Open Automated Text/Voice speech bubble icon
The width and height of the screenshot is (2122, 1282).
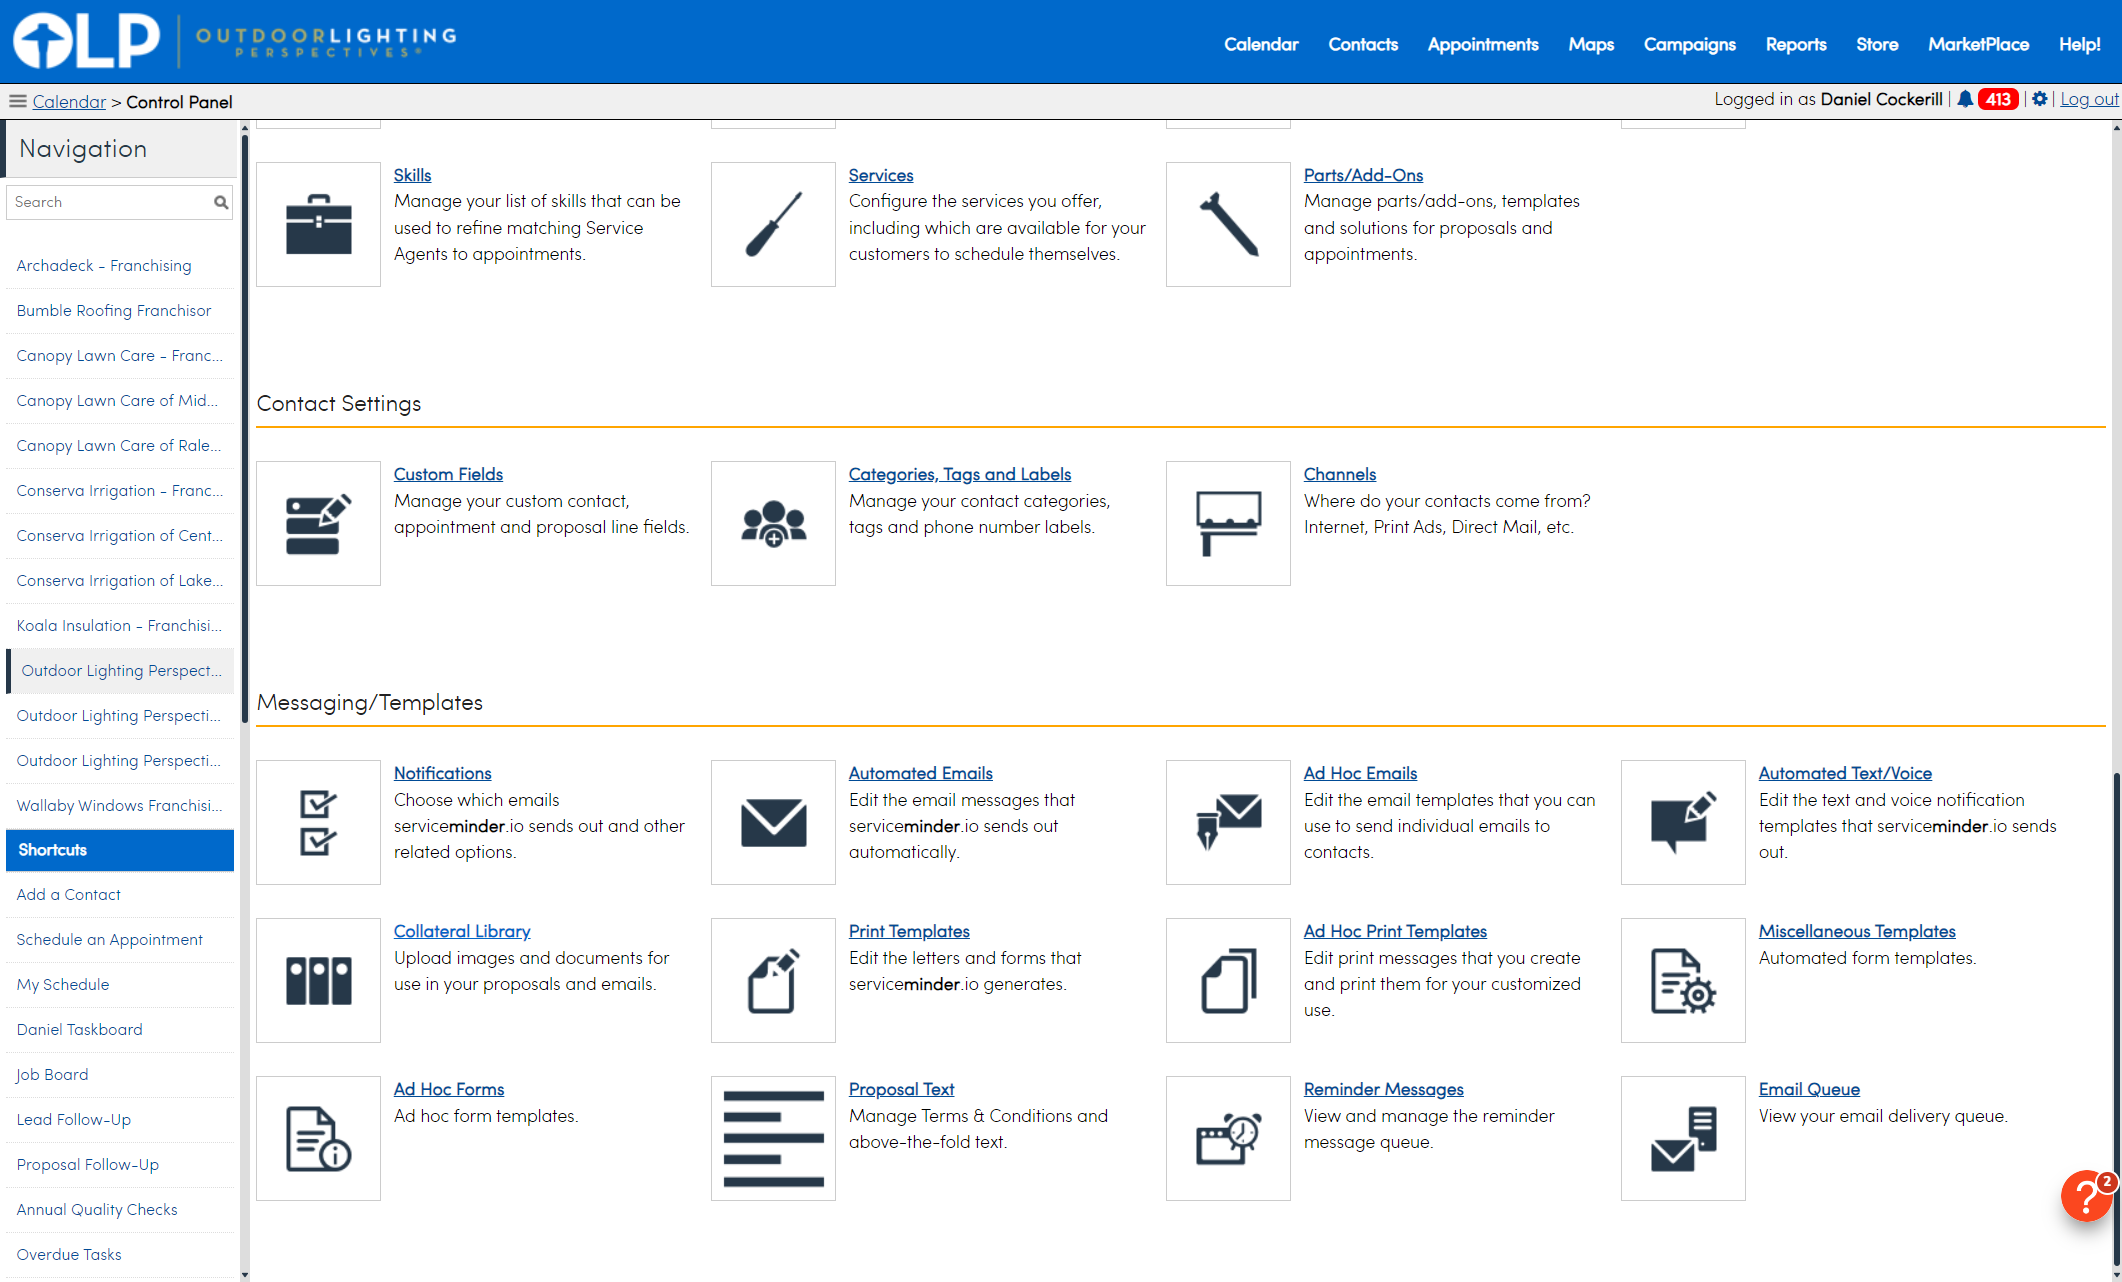coord(1683,822)
